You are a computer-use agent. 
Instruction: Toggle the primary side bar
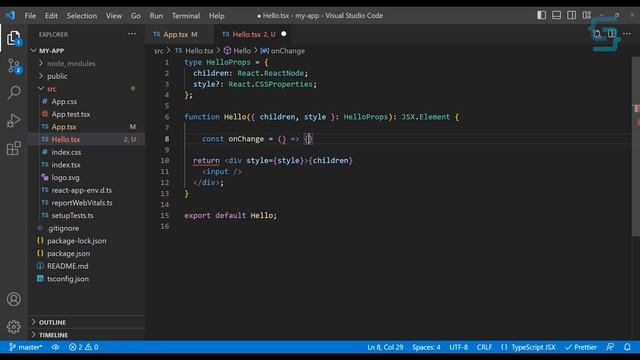tap(542, 16)
